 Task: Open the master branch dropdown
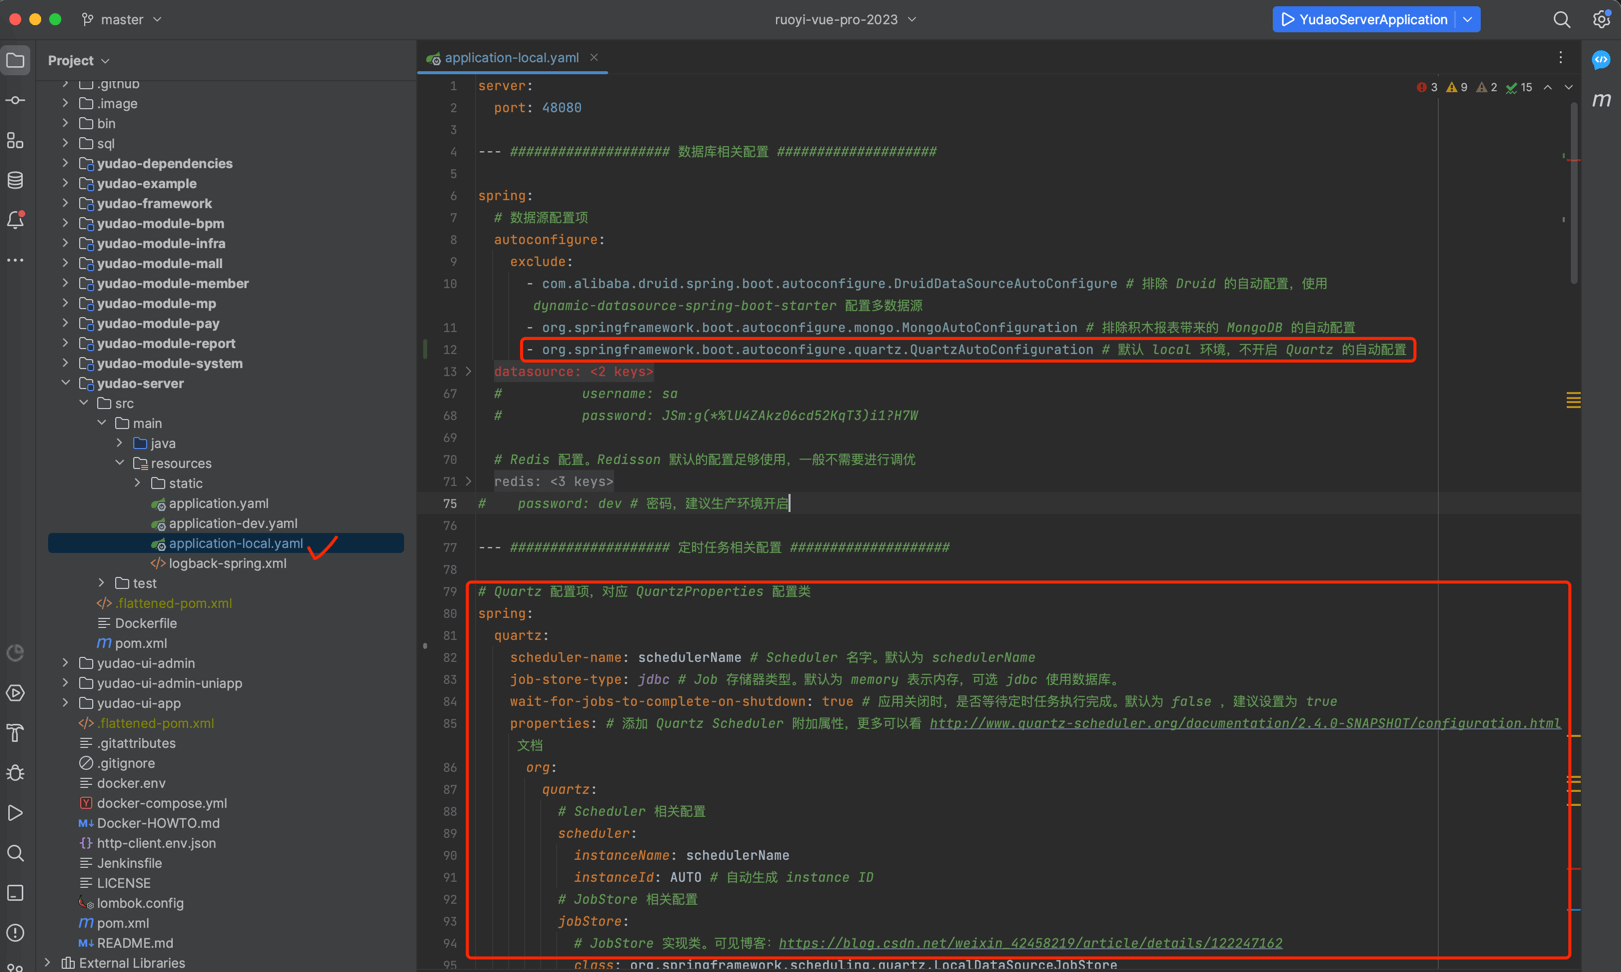click(x=122, y=20)
